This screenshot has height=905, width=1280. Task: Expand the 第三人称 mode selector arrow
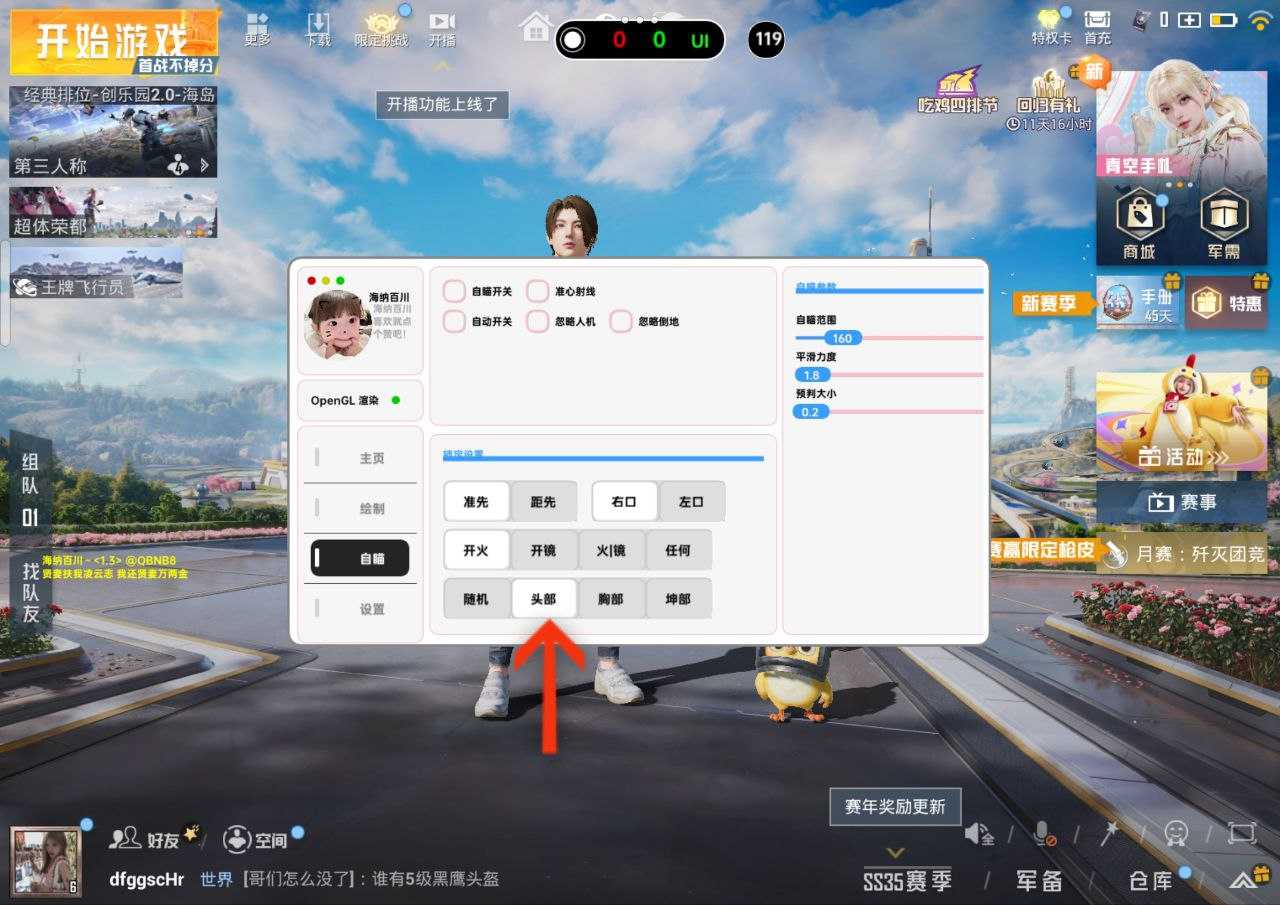(x=205, y=166)
